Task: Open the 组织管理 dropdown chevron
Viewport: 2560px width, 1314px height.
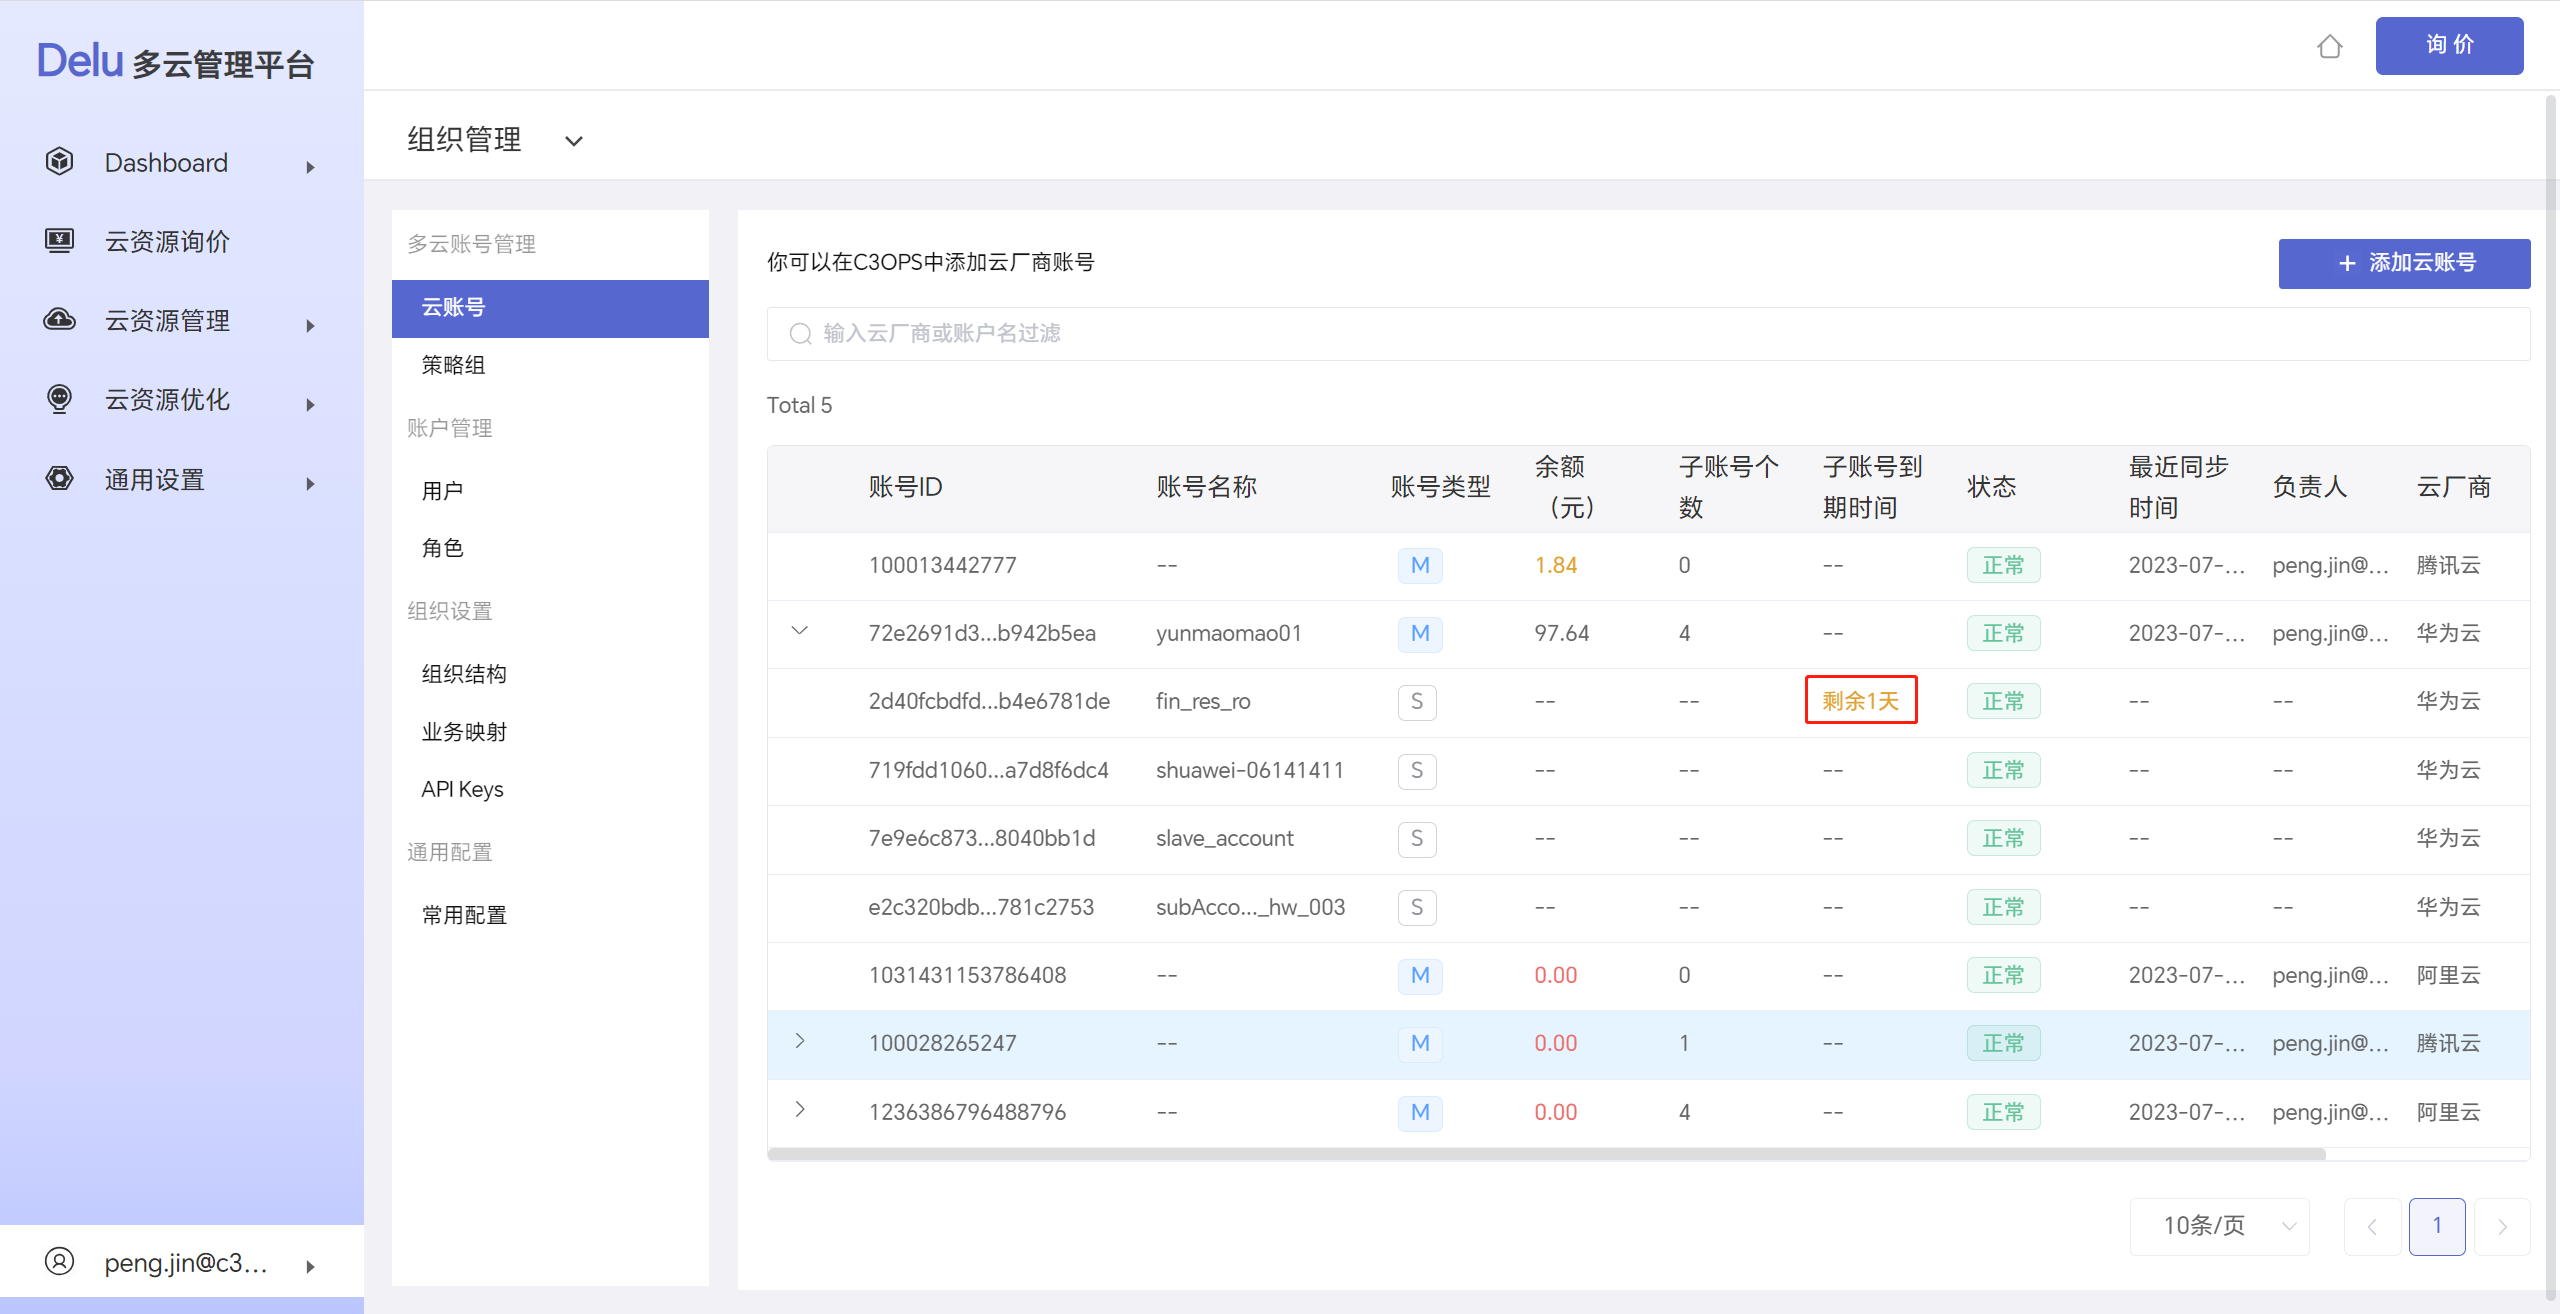Action: (x=574, y=141)
